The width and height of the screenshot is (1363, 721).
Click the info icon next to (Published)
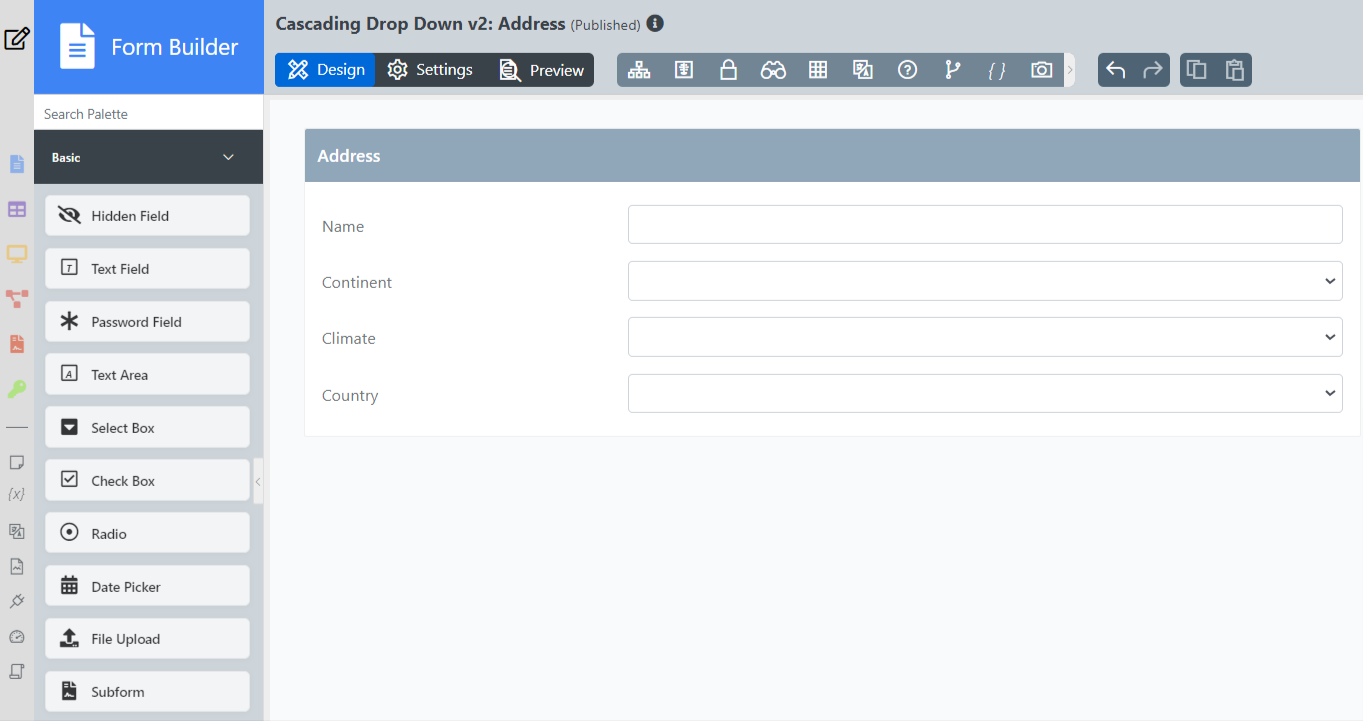pos(655,23)
